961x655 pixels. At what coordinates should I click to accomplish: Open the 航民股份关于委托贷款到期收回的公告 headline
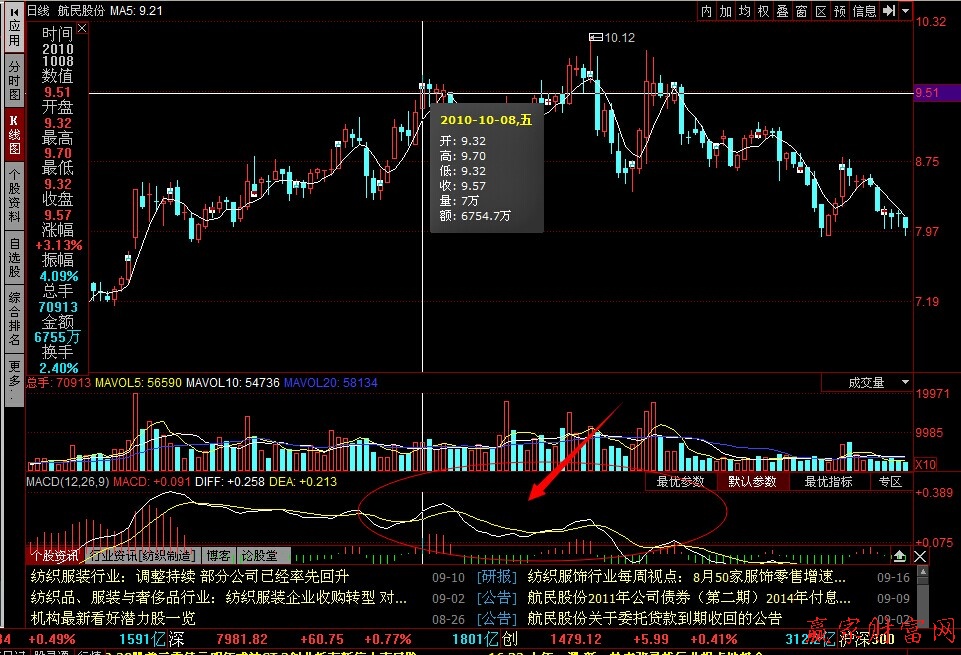[x=654, y=618]
